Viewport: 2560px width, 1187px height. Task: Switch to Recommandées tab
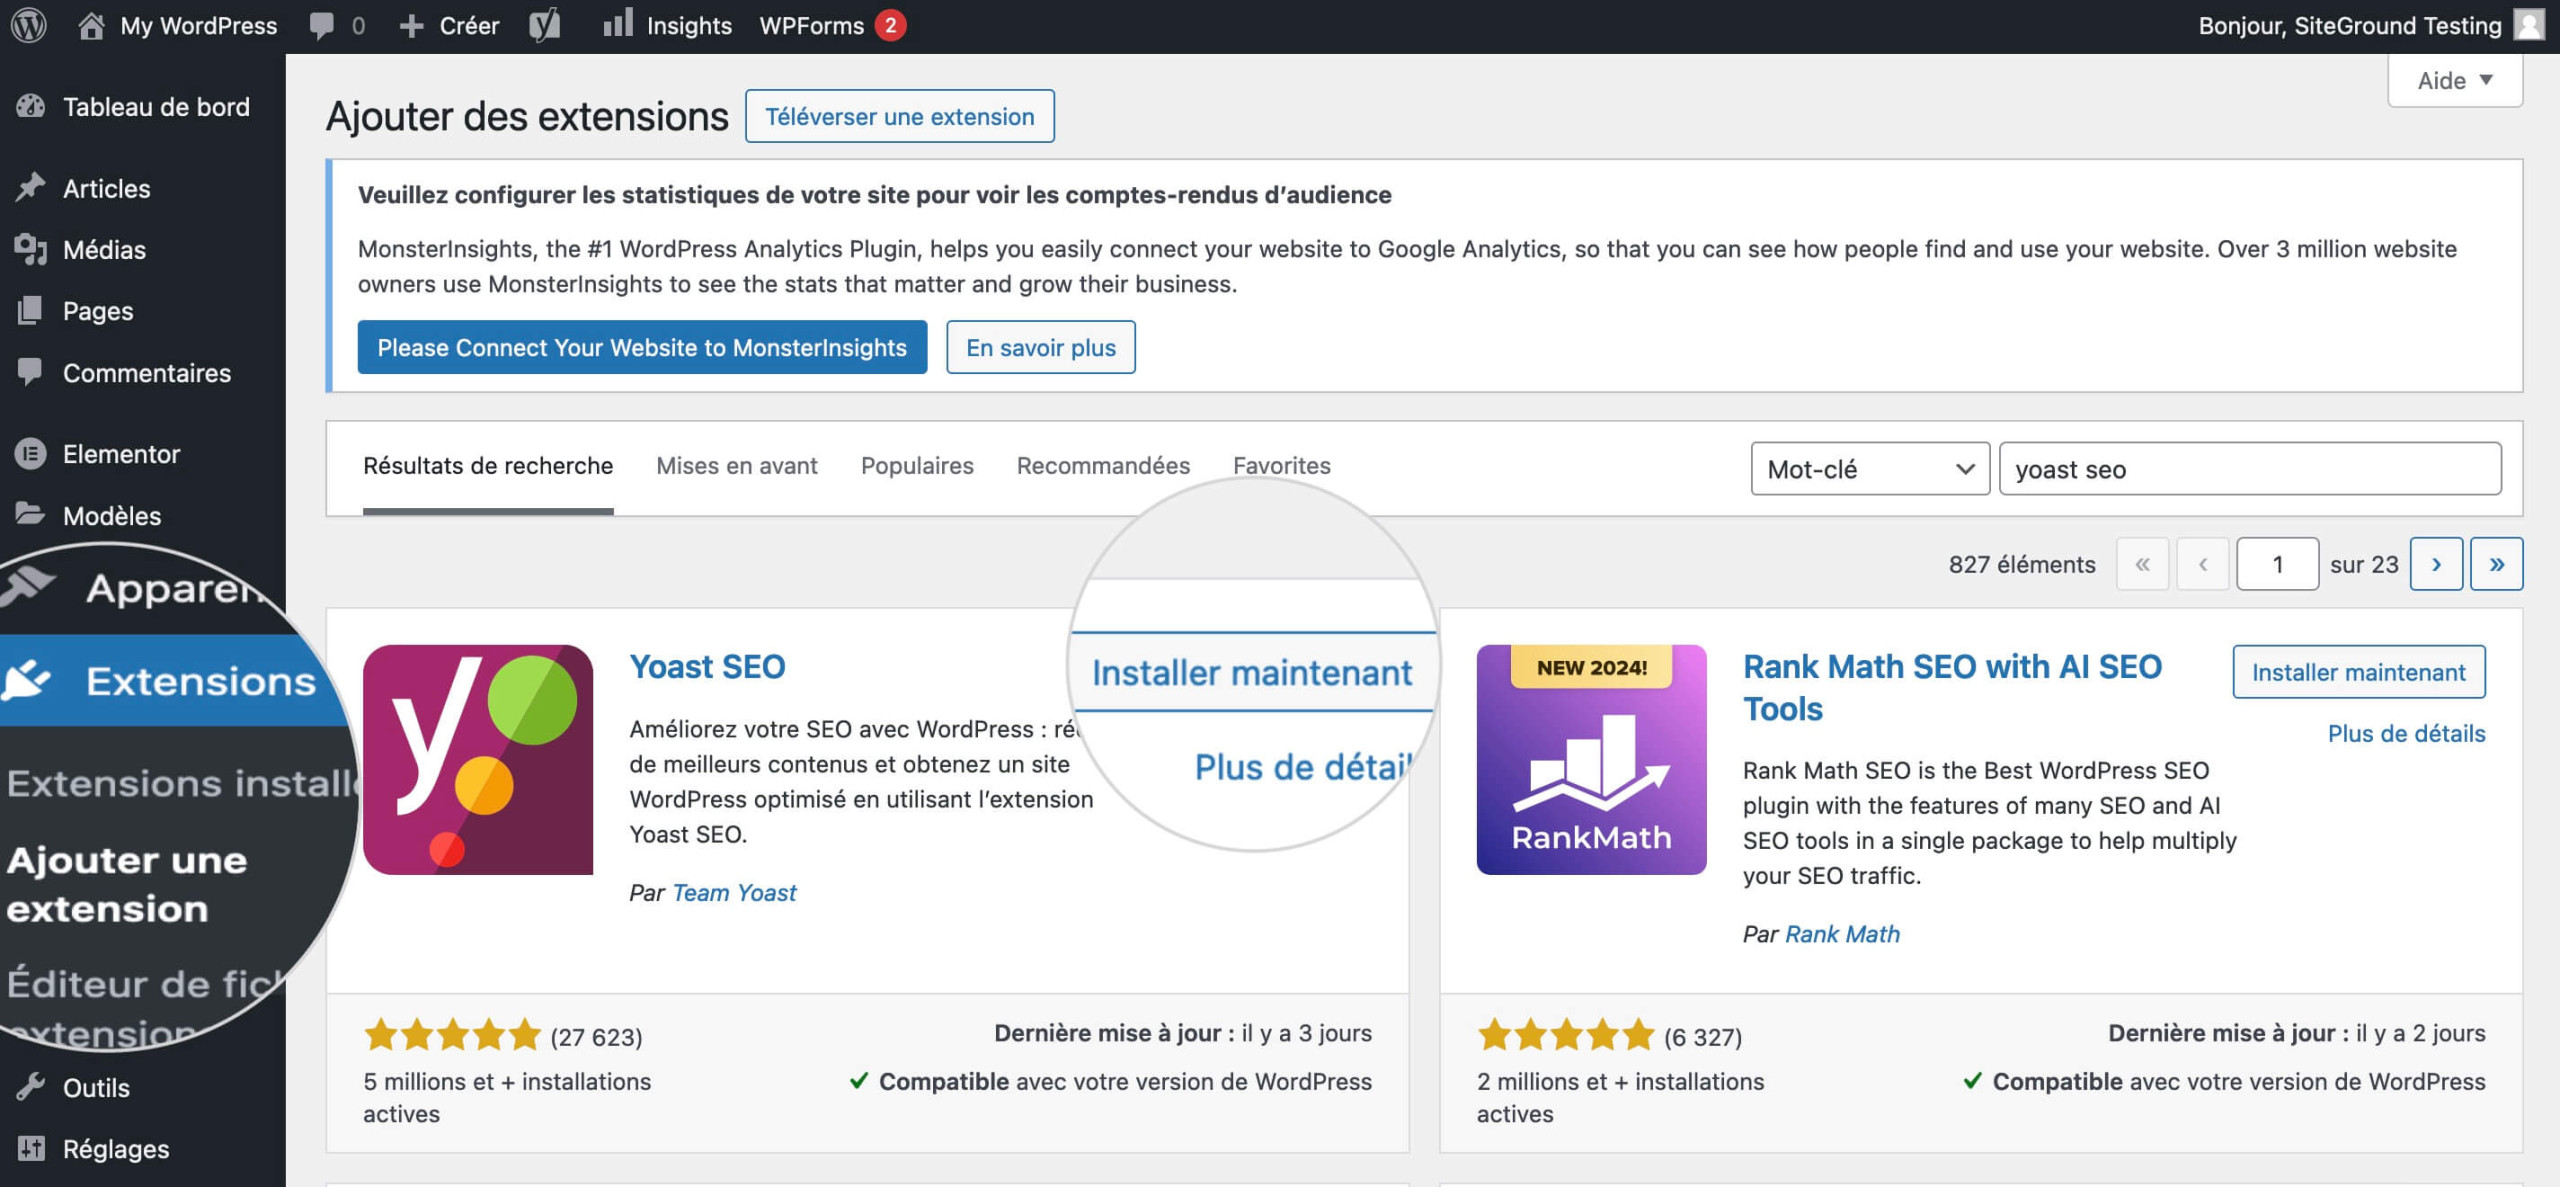[x=1103, y=466]
